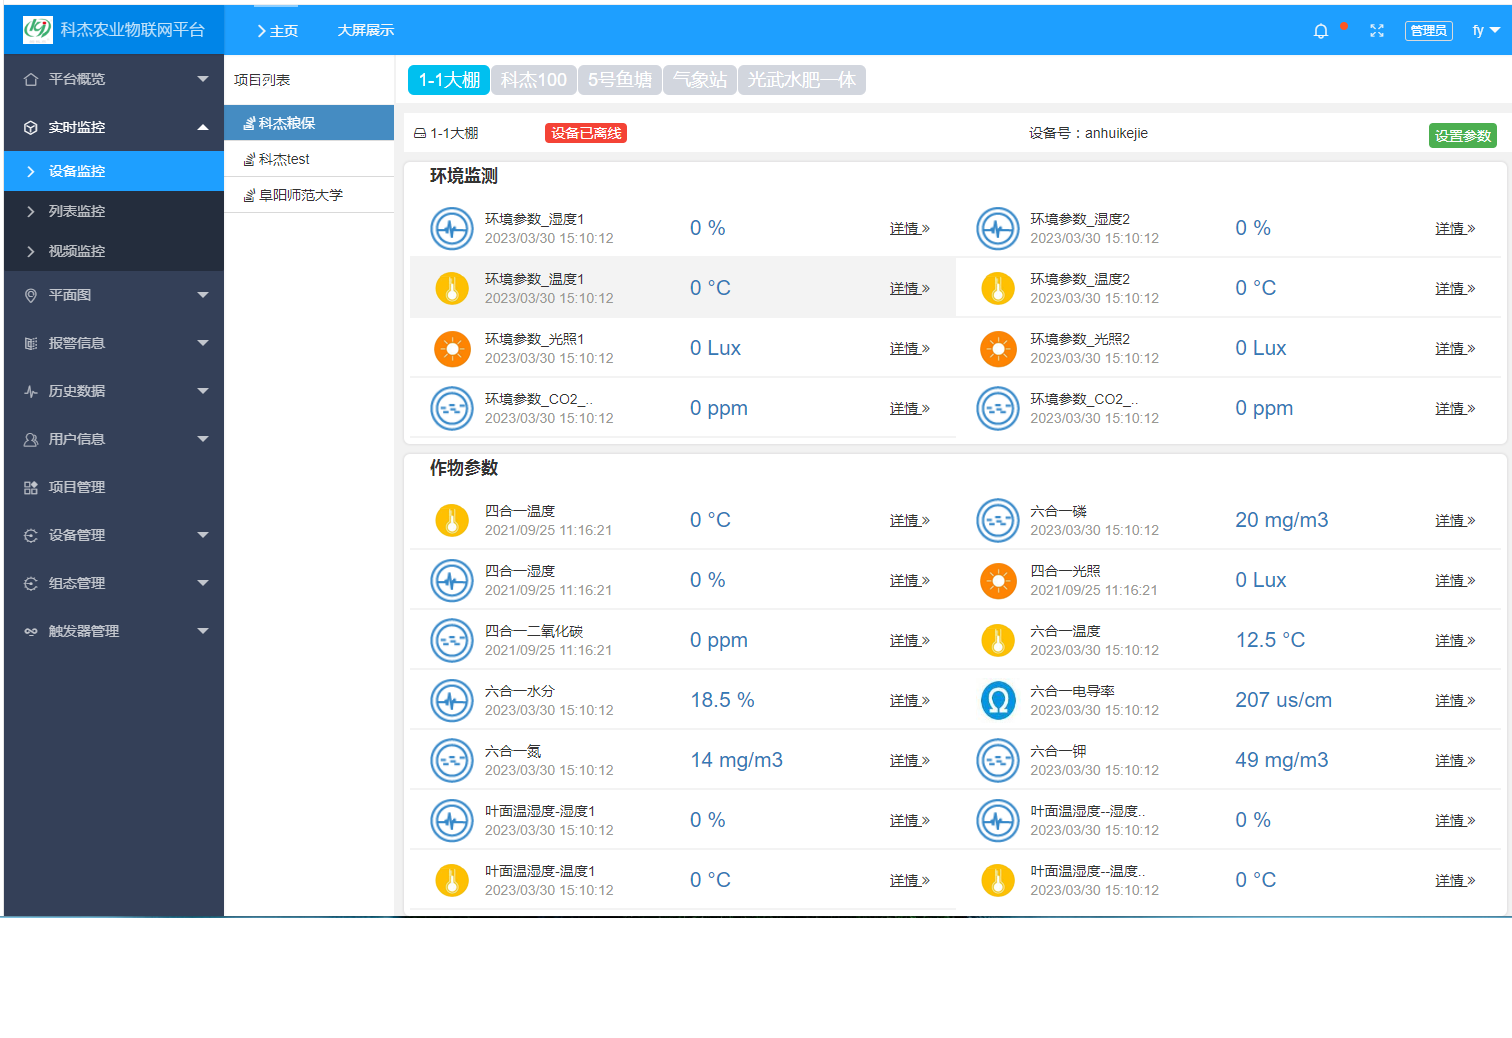The height and width of the screenshot is (1038, 1512).
Task: Click the platform logo icon
Action: click(x=37, y=30)
